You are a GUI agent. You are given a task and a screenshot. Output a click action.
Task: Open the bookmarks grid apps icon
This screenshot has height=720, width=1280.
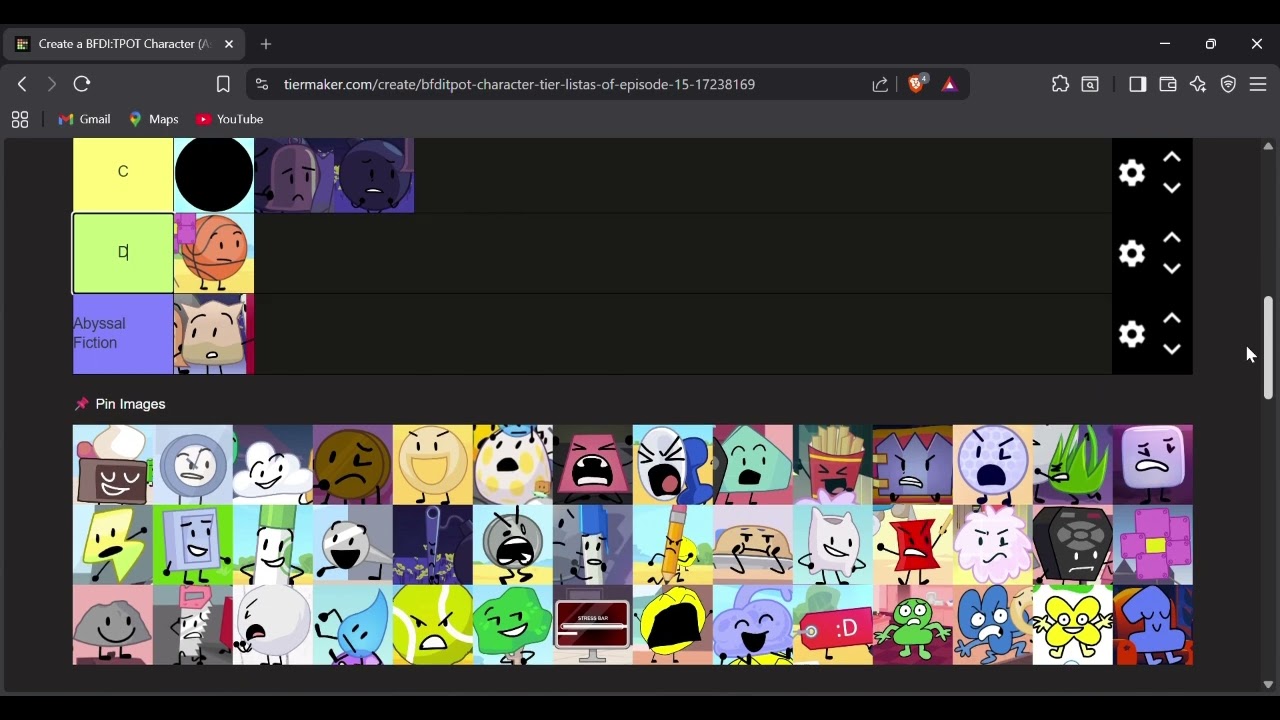pos(19,120)
